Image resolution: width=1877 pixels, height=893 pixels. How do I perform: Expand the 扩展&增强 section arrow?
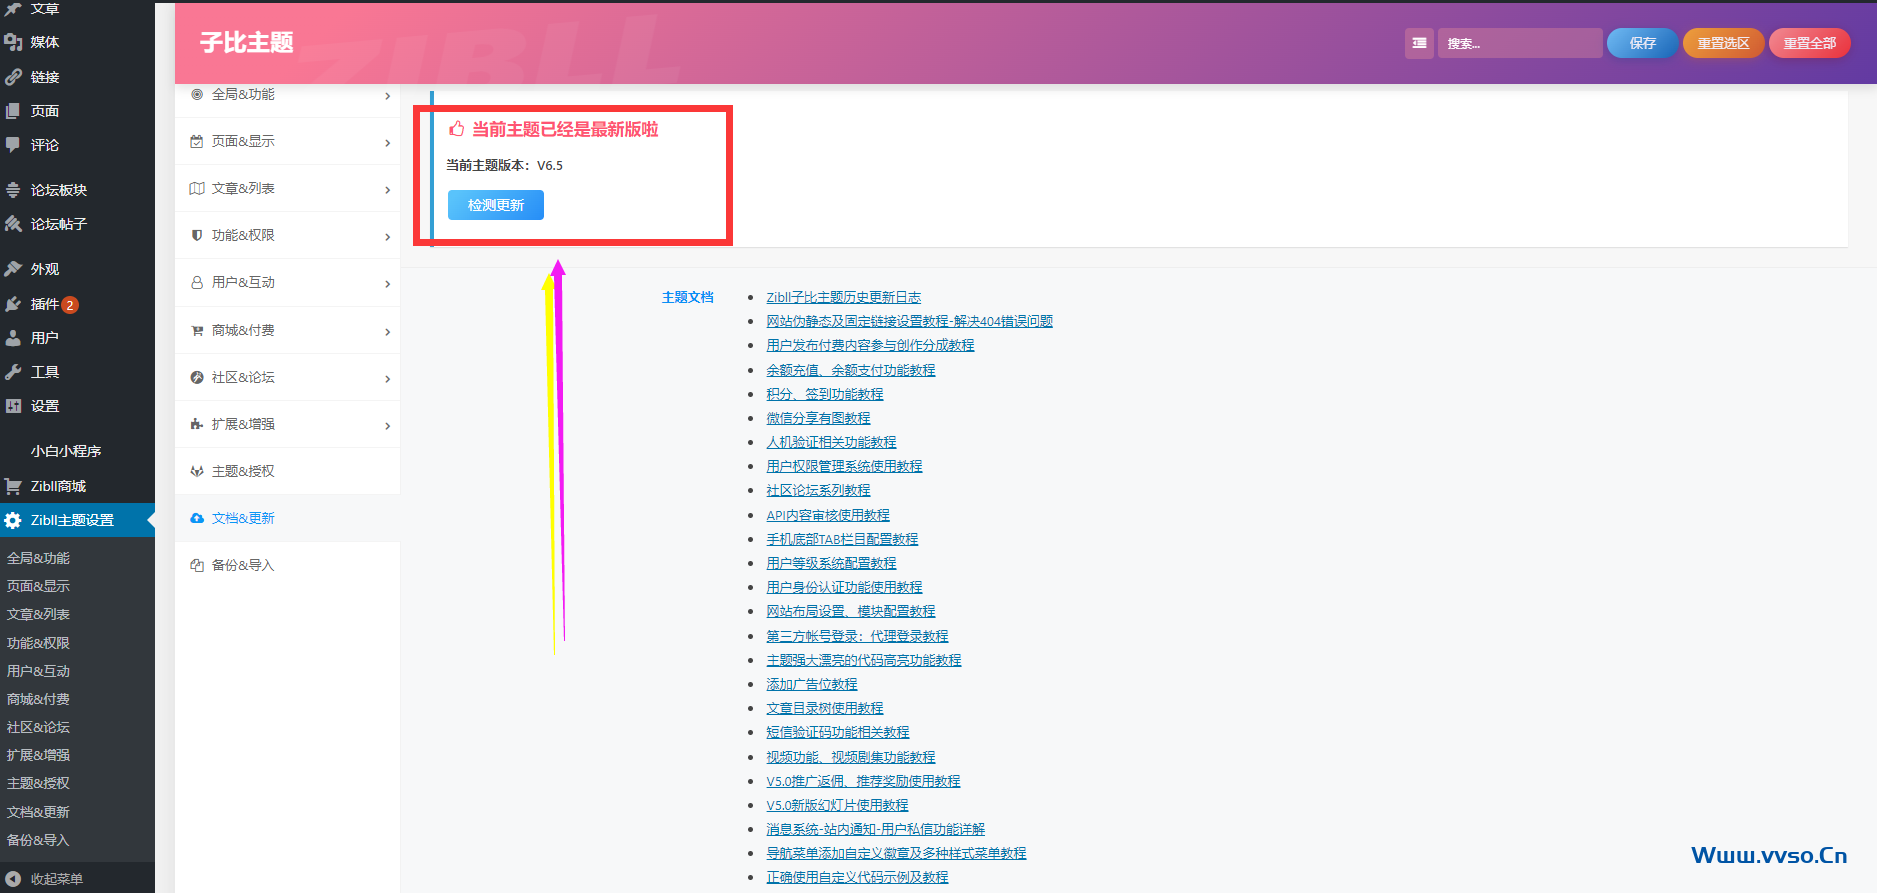[387, 426]
